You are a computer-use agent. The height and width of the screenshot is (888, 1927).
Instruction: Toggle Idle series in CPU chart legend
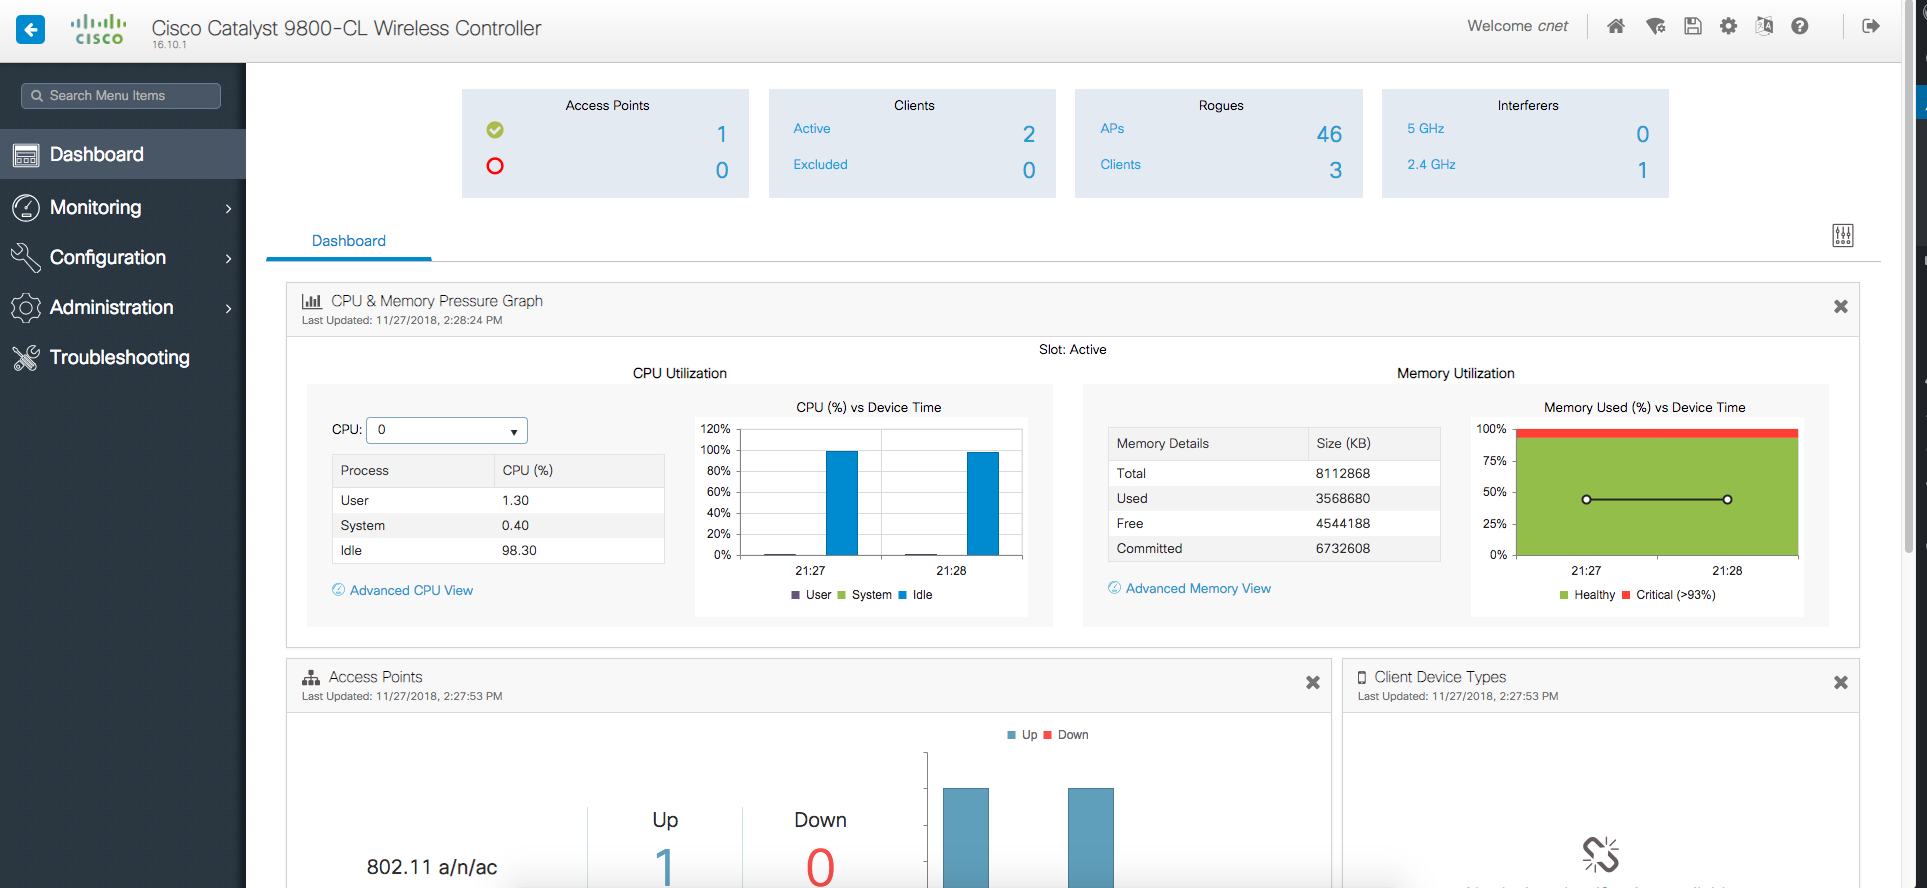pos(915,595)
